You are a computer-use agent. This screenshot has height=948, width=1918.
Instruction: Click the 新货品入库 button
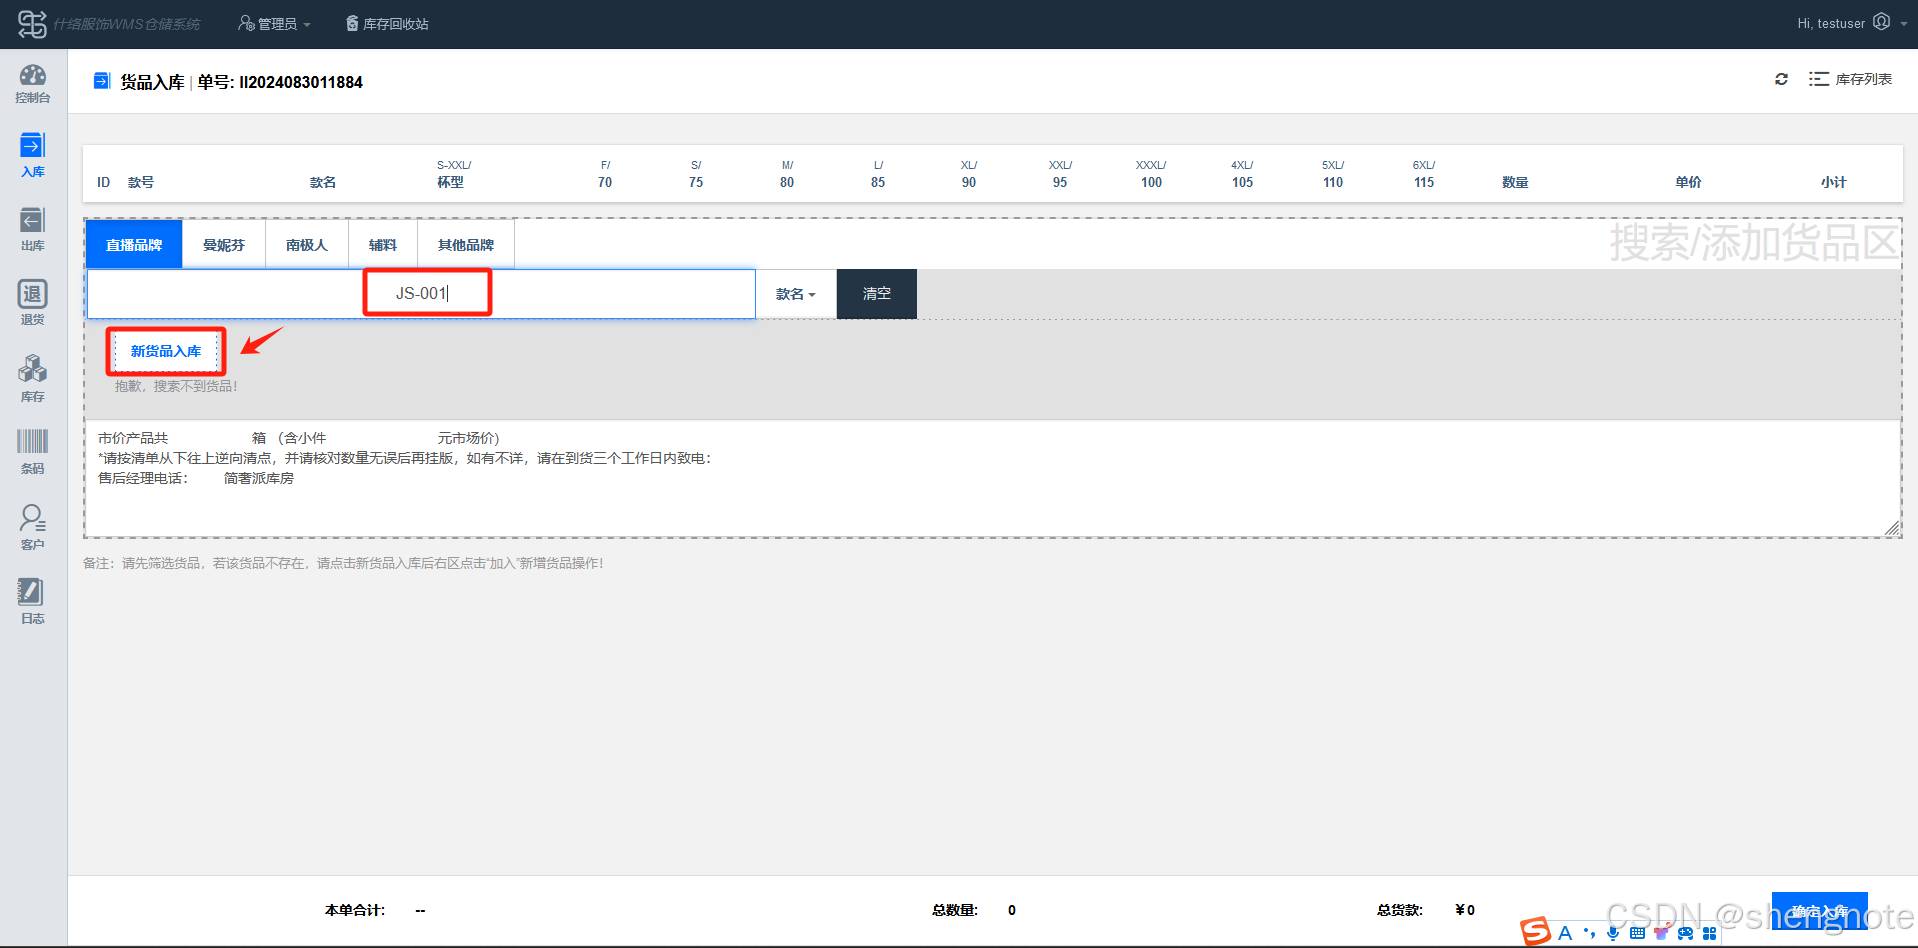[x=166, y=351]
